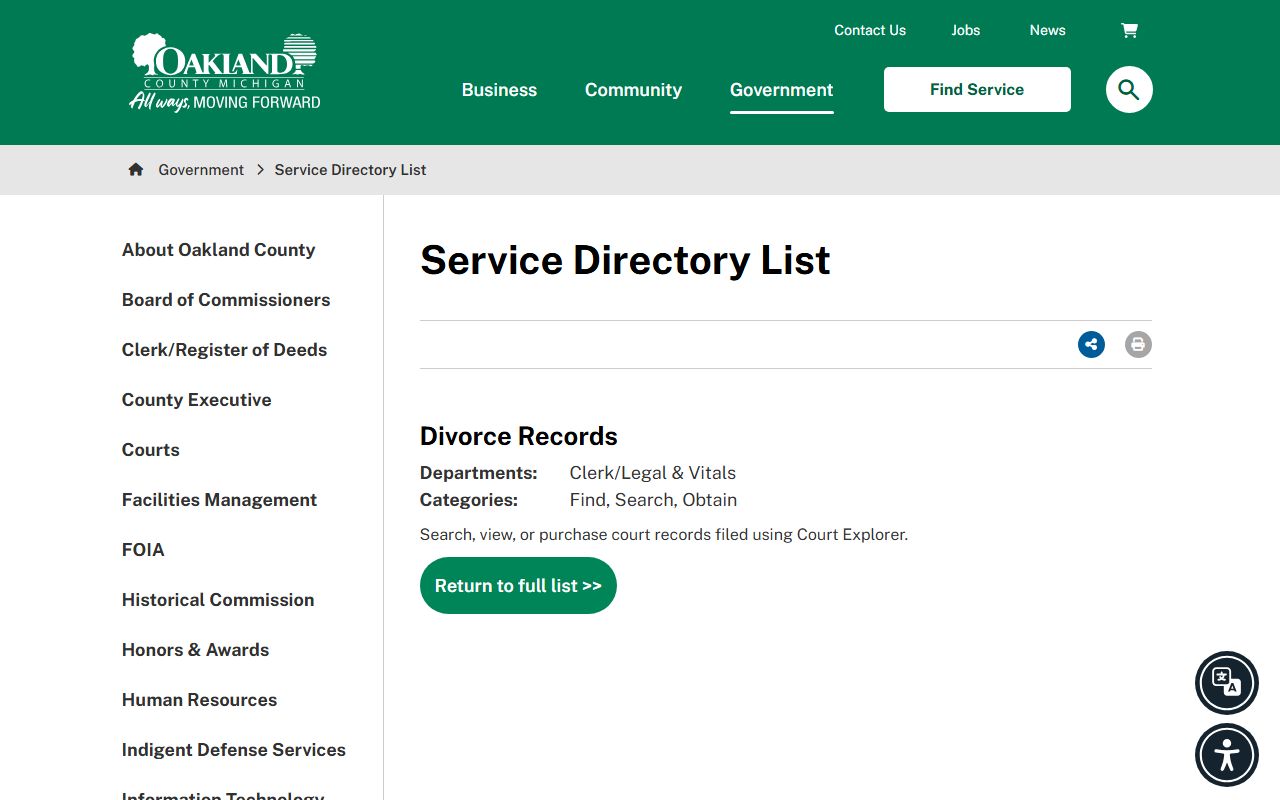The width and height of the screenshot is (1280, 800).
Task: Open About Oakland County sidebar link
Action: click(218, 250)
